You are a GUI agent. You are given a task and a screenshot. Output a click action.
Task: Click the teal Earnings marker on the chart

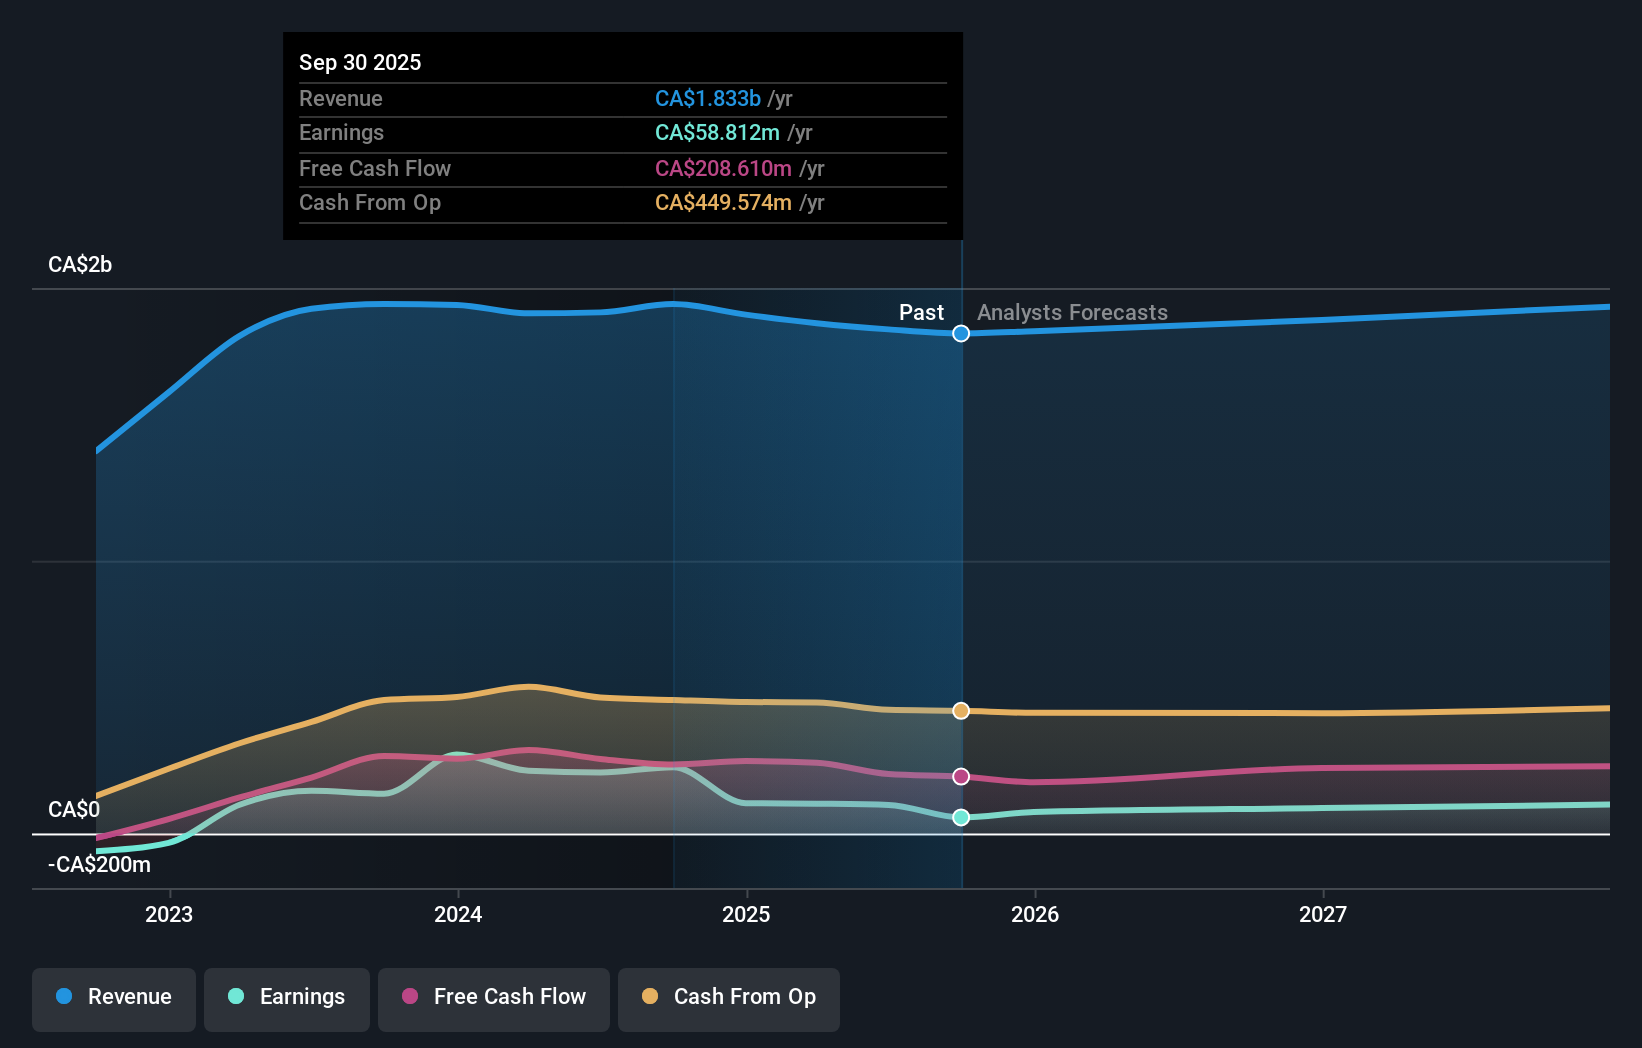(x=961, y=818)
